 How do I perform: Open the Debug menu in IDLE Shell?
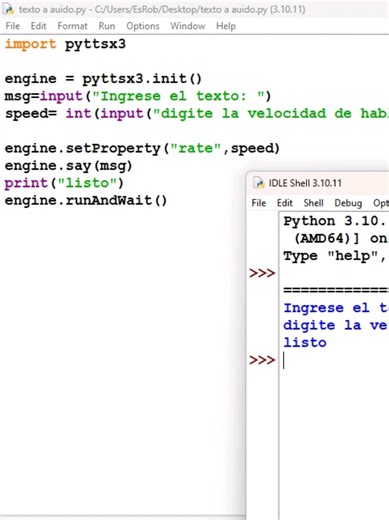[348, 203]
